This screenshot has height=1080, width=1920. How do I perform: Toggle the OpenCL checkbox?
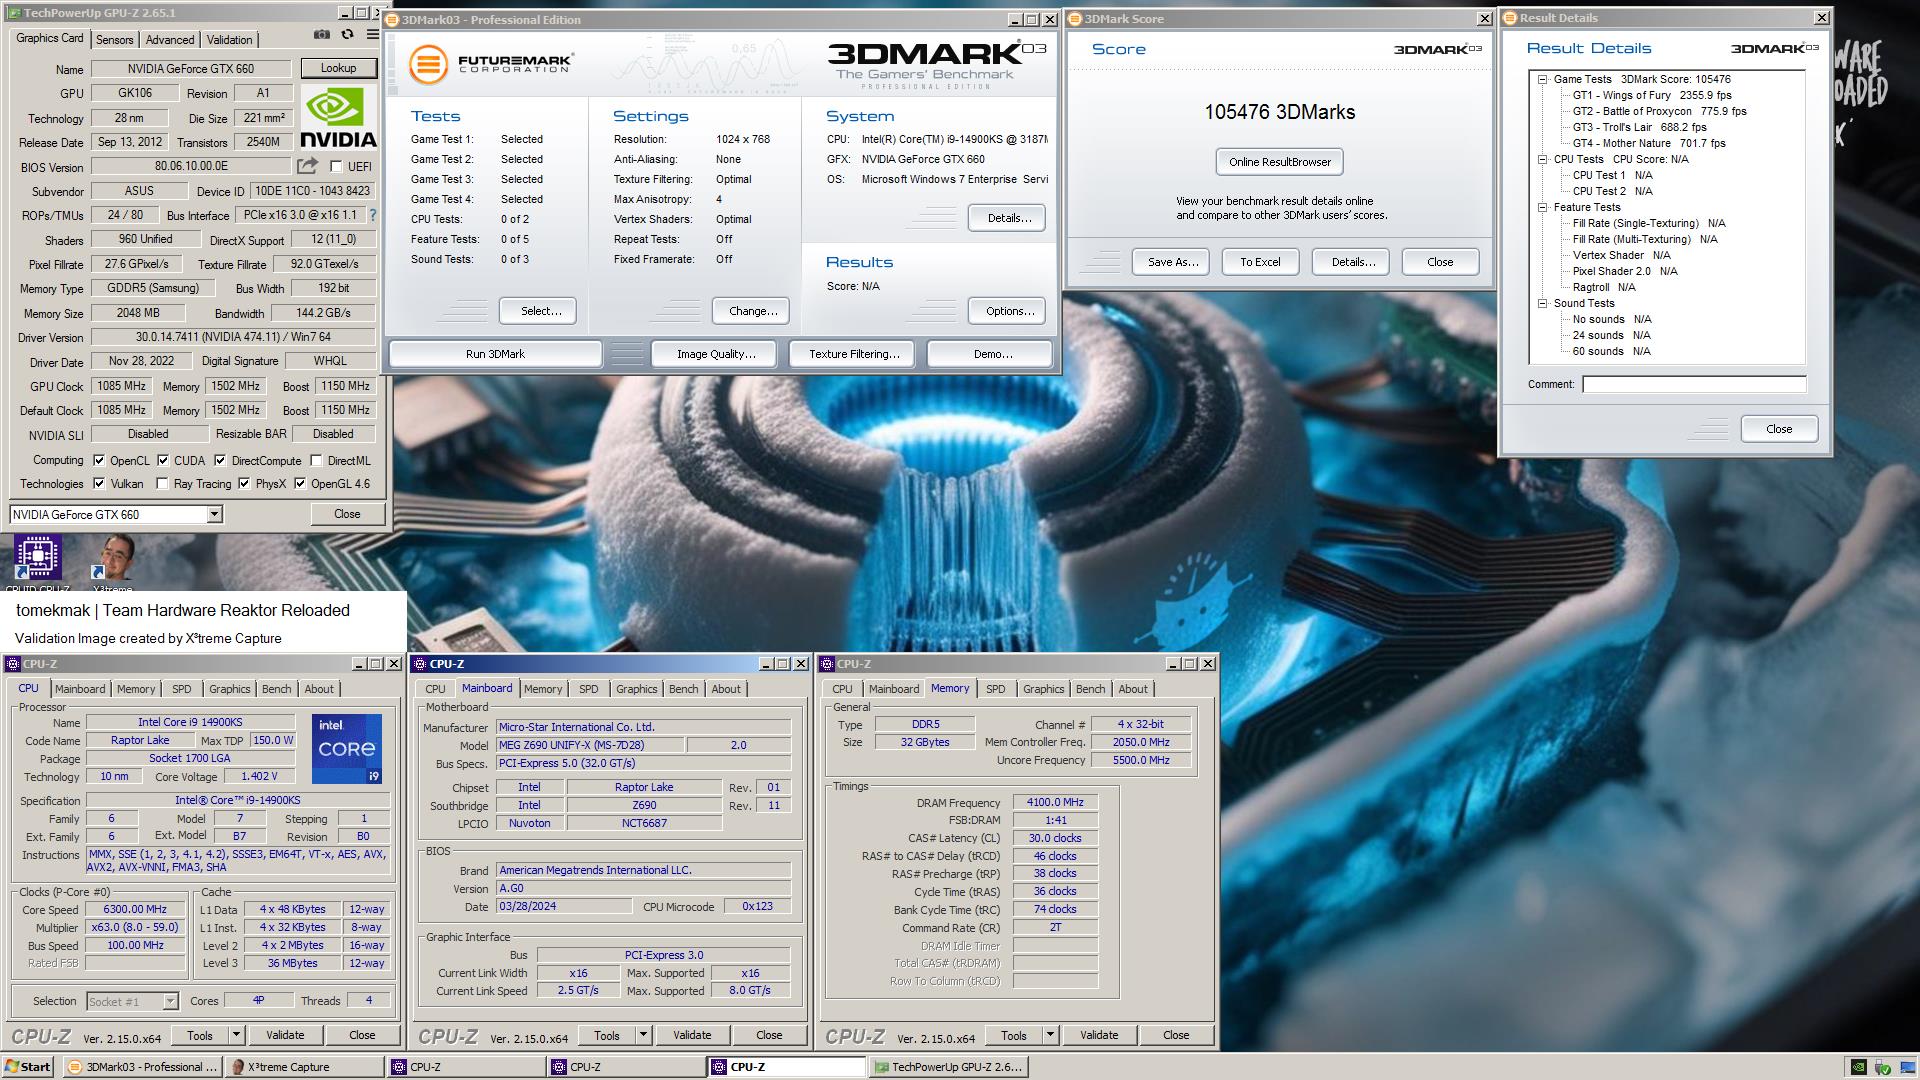tap(99, 461)
